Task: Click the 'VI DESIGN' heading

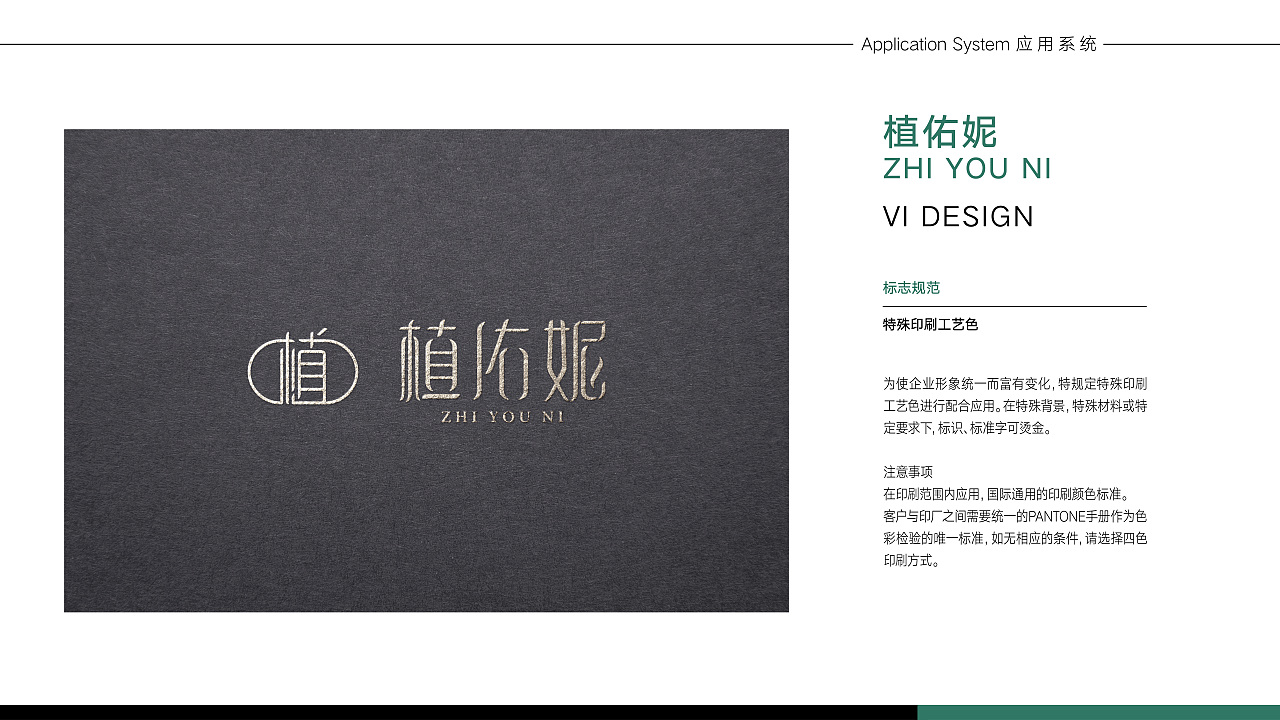Action: [958, 217]
